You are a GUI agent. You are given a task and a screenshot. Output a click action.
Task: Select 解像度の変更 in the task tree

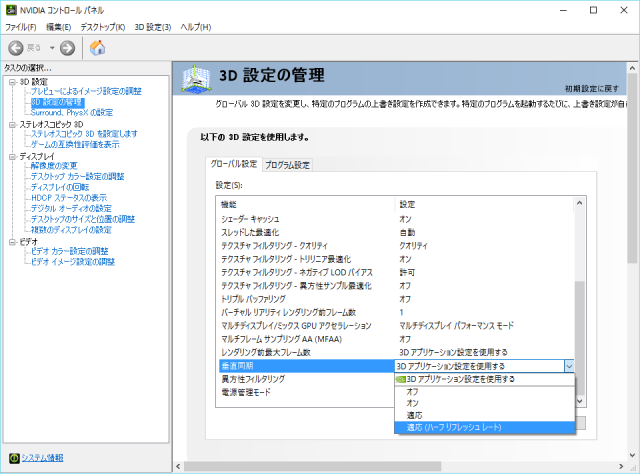pyautogui.click(x=54, y=166)
